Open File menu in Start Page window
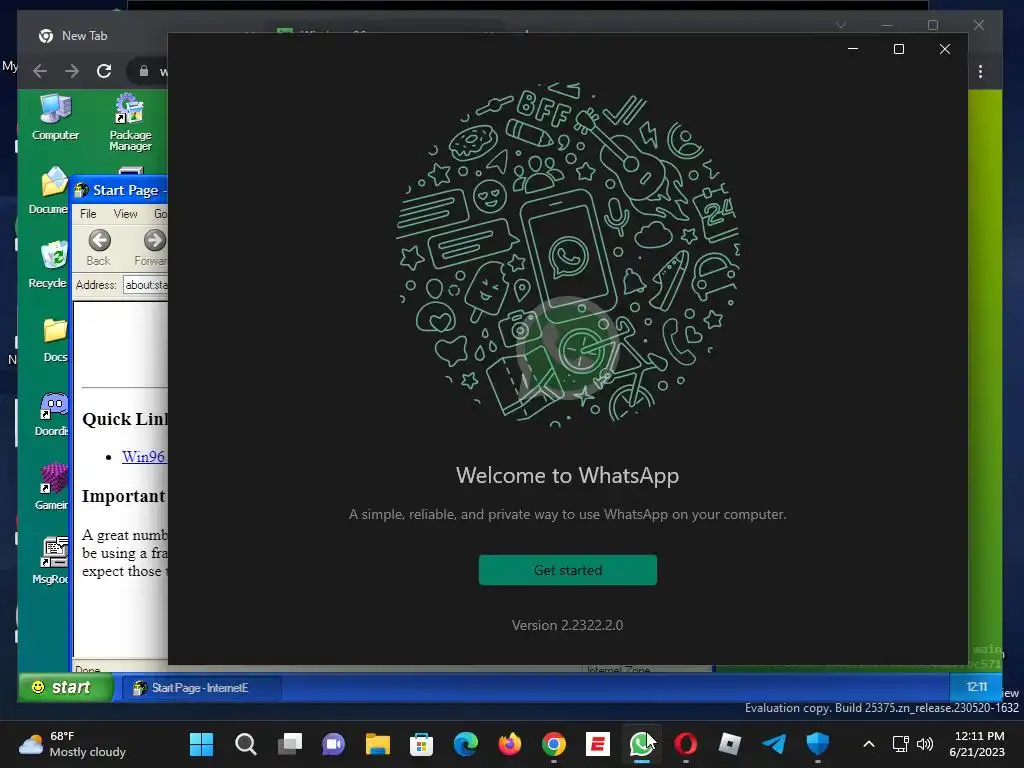Screen dimensions: 1024x768 pos(88,214)
